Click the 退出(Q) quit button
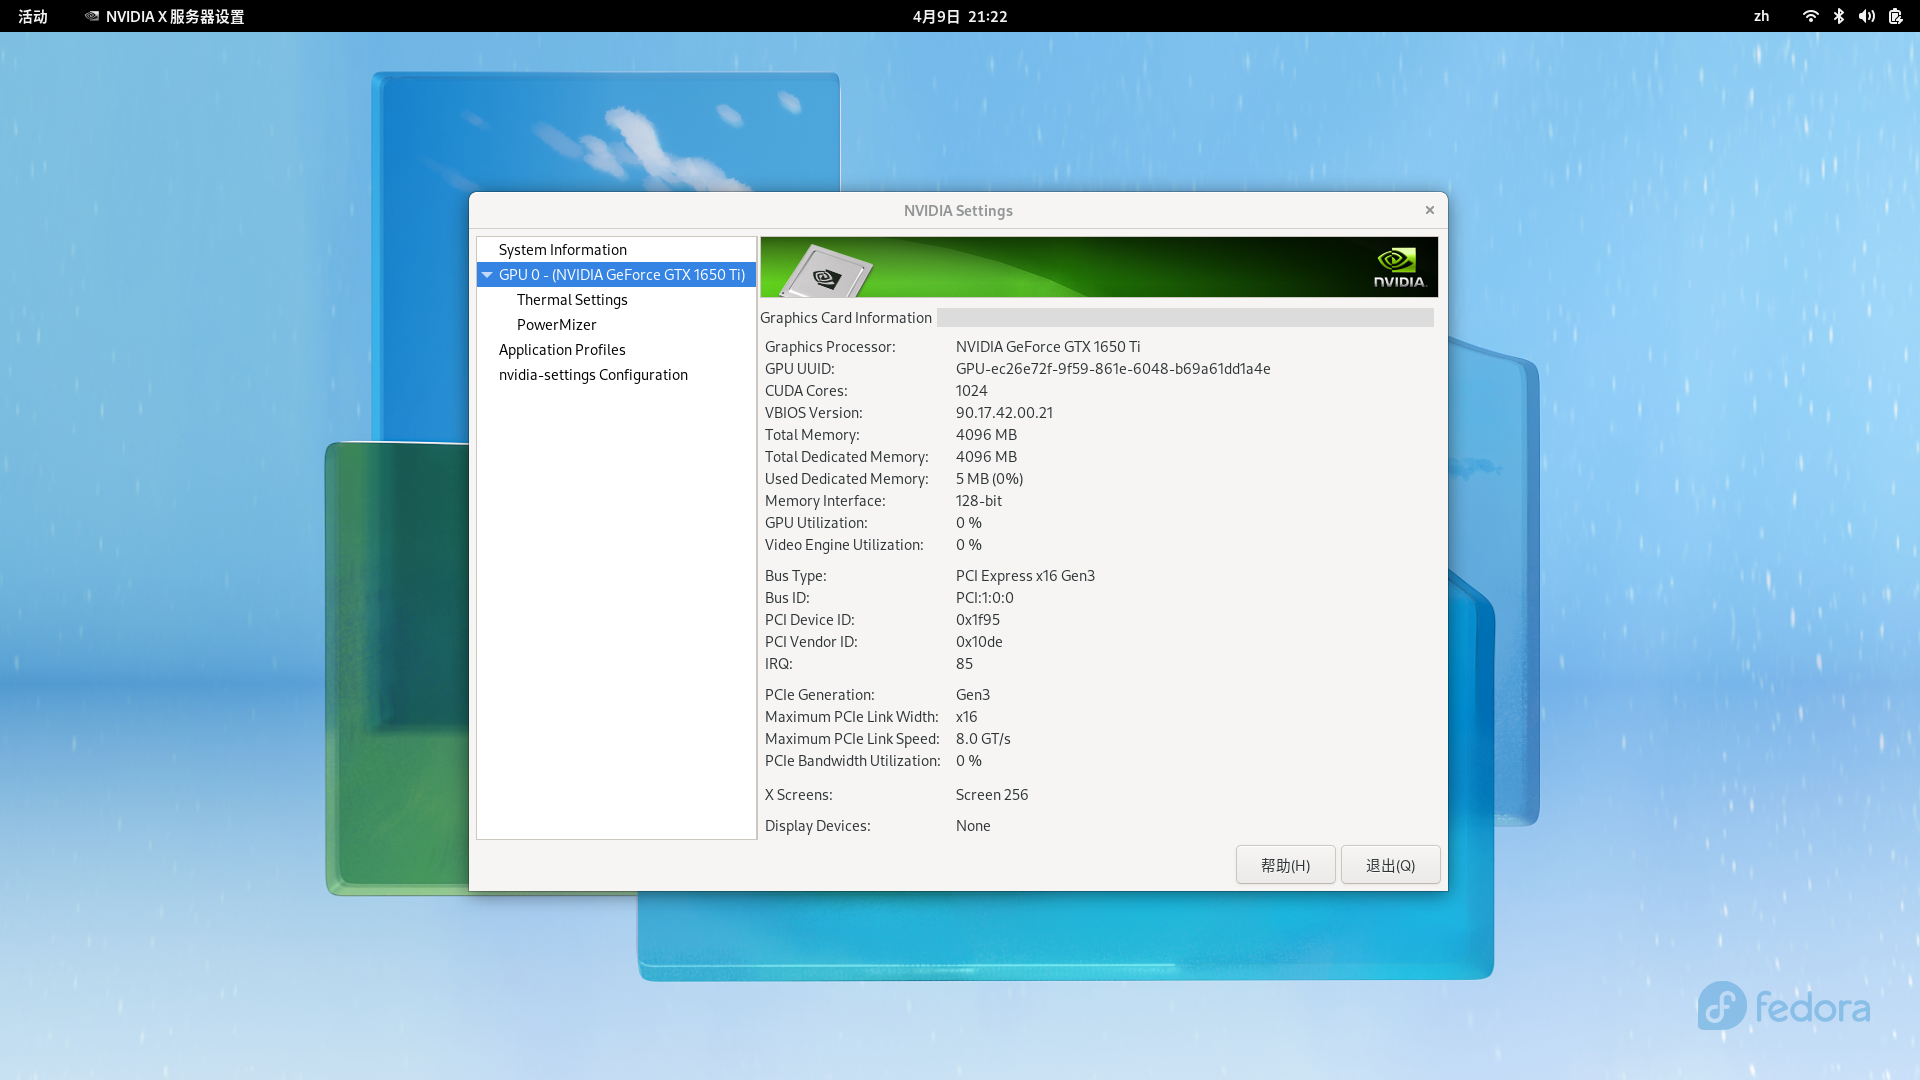 1390,865
